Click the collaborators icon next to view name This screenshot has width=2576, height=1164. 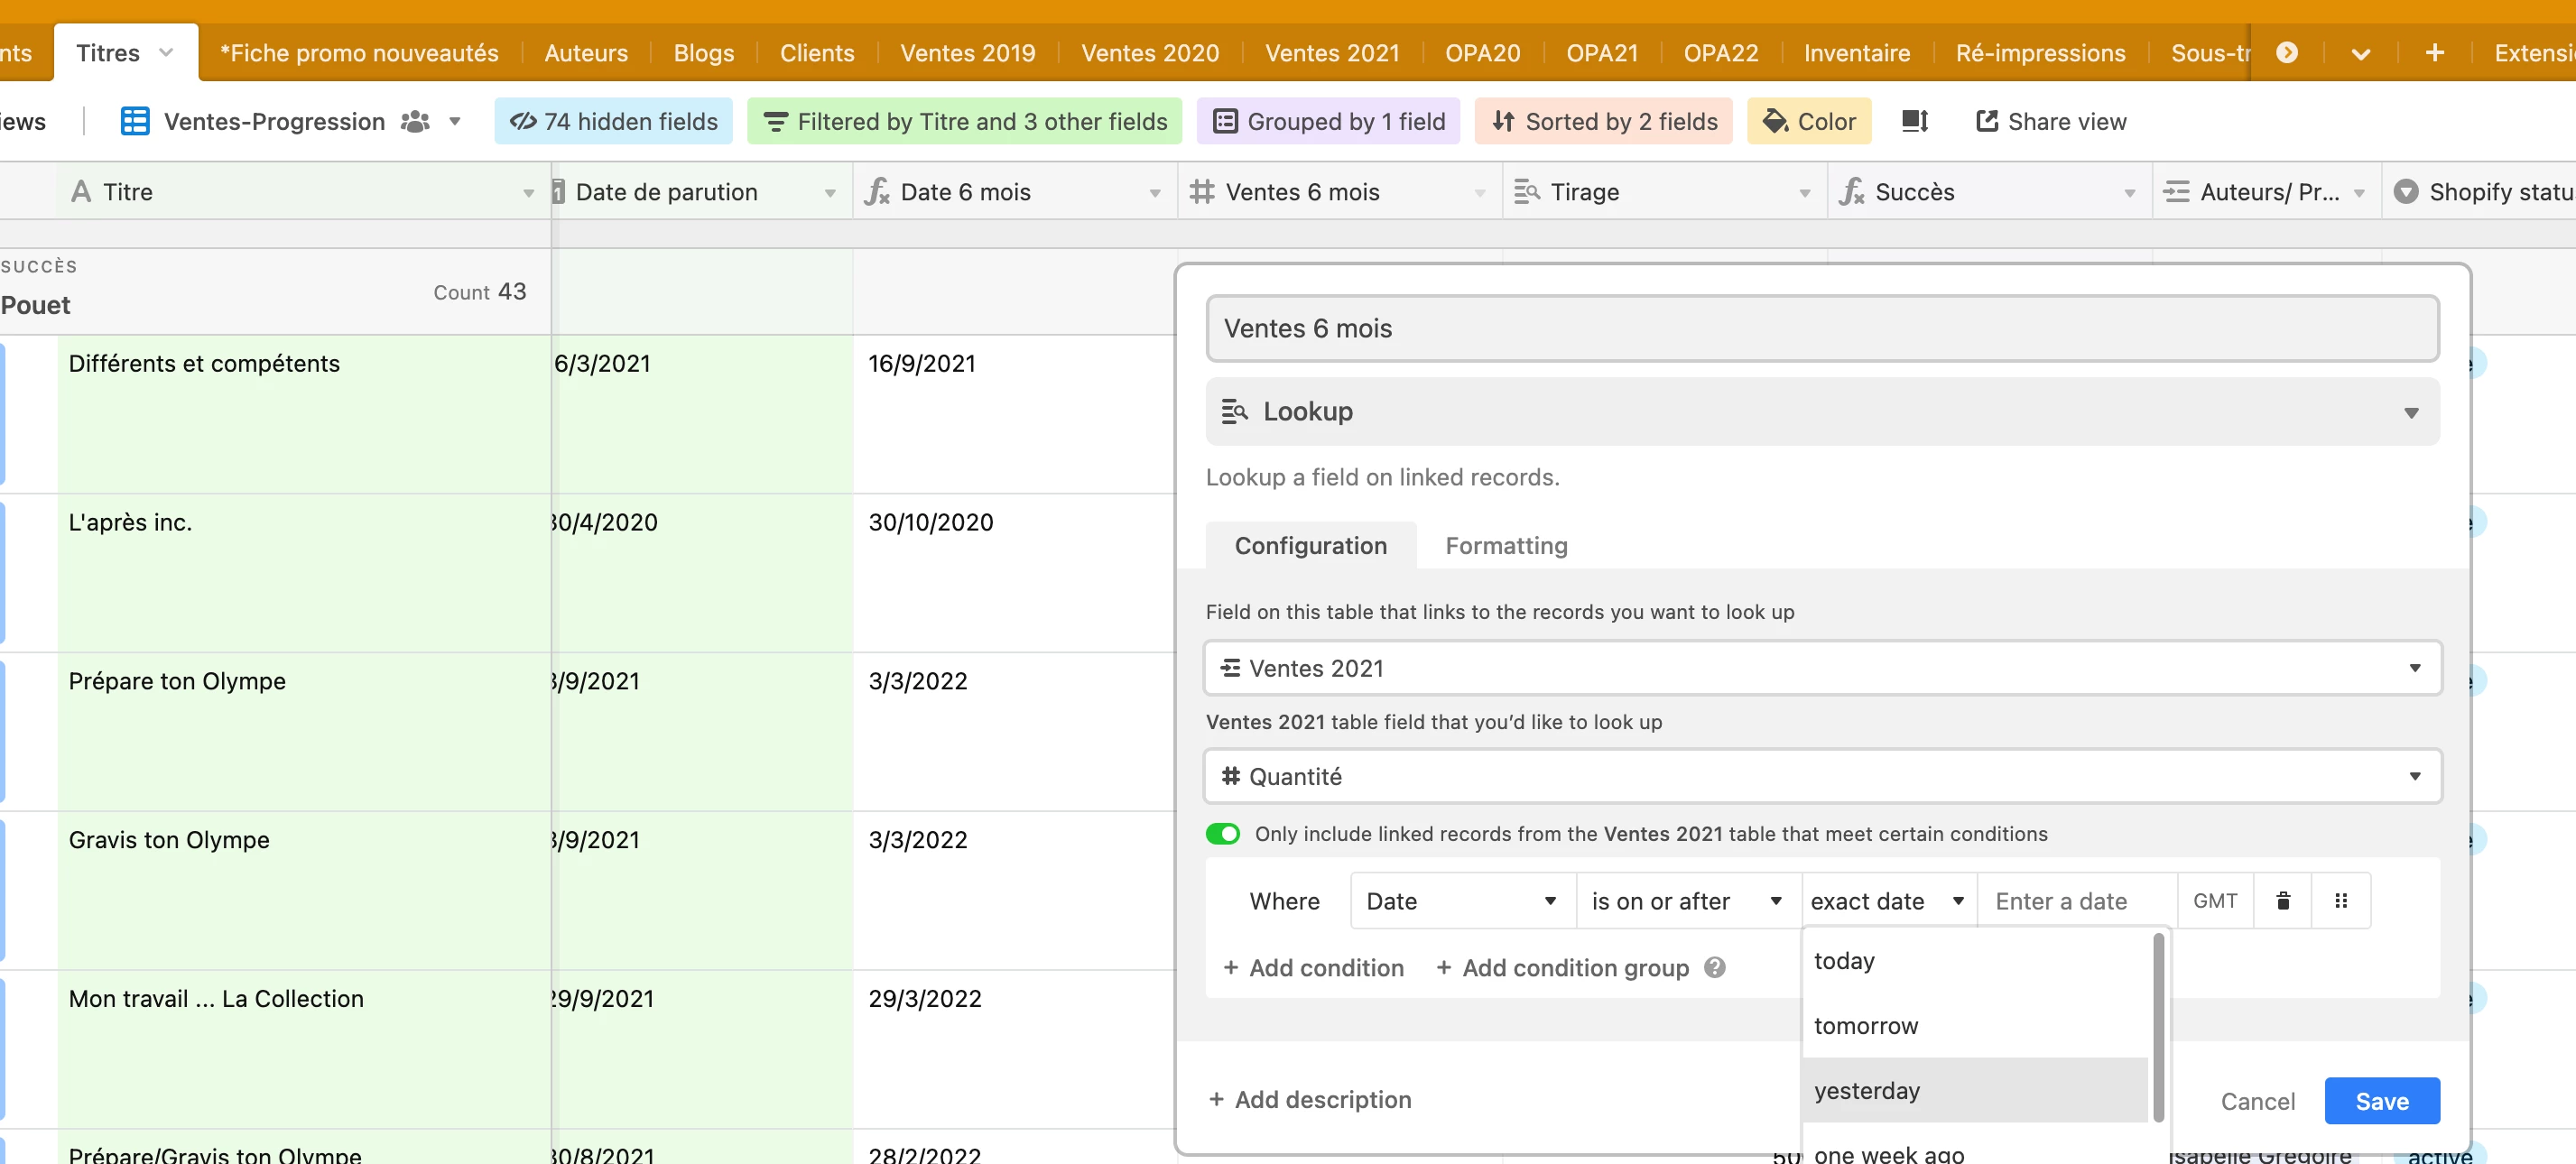415,121
